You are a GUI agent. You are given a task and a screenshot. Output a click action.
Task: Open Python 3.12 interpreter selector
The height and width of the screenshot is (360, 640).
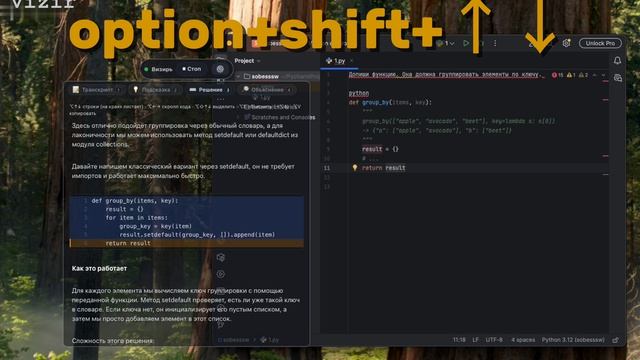pos(573,340)
